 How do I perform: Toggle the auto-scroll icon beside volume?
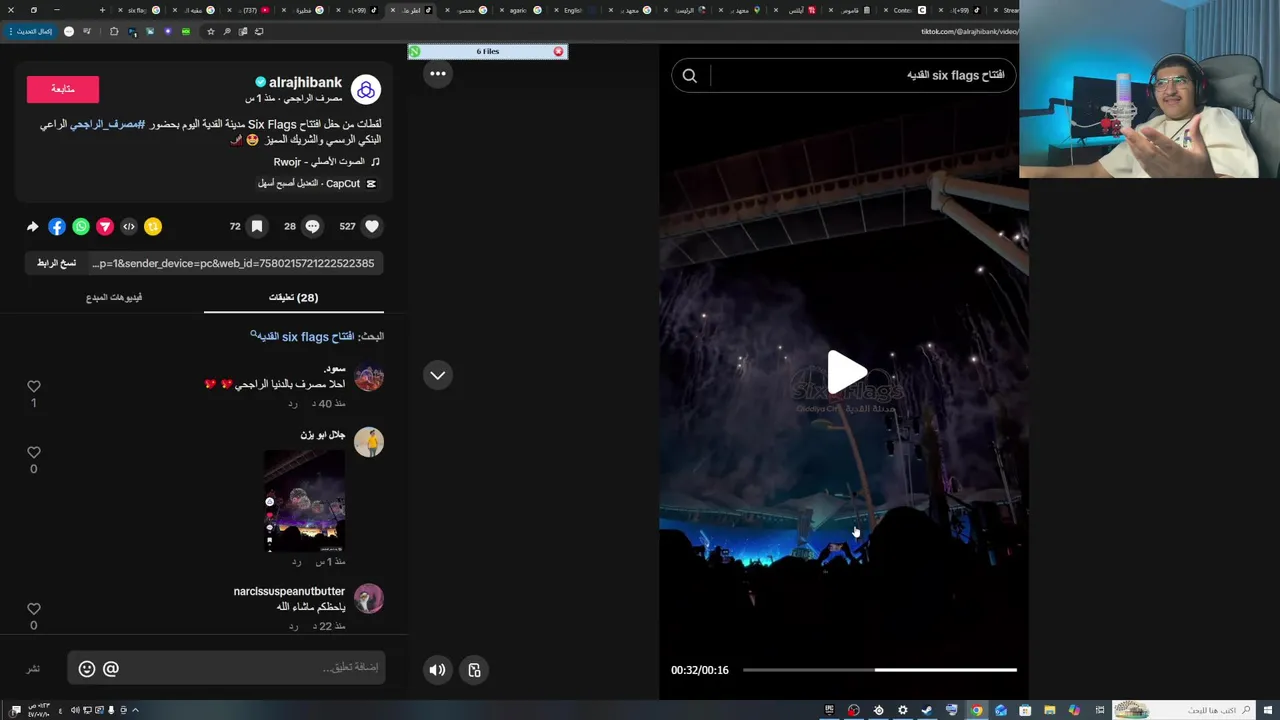(474, 670)
